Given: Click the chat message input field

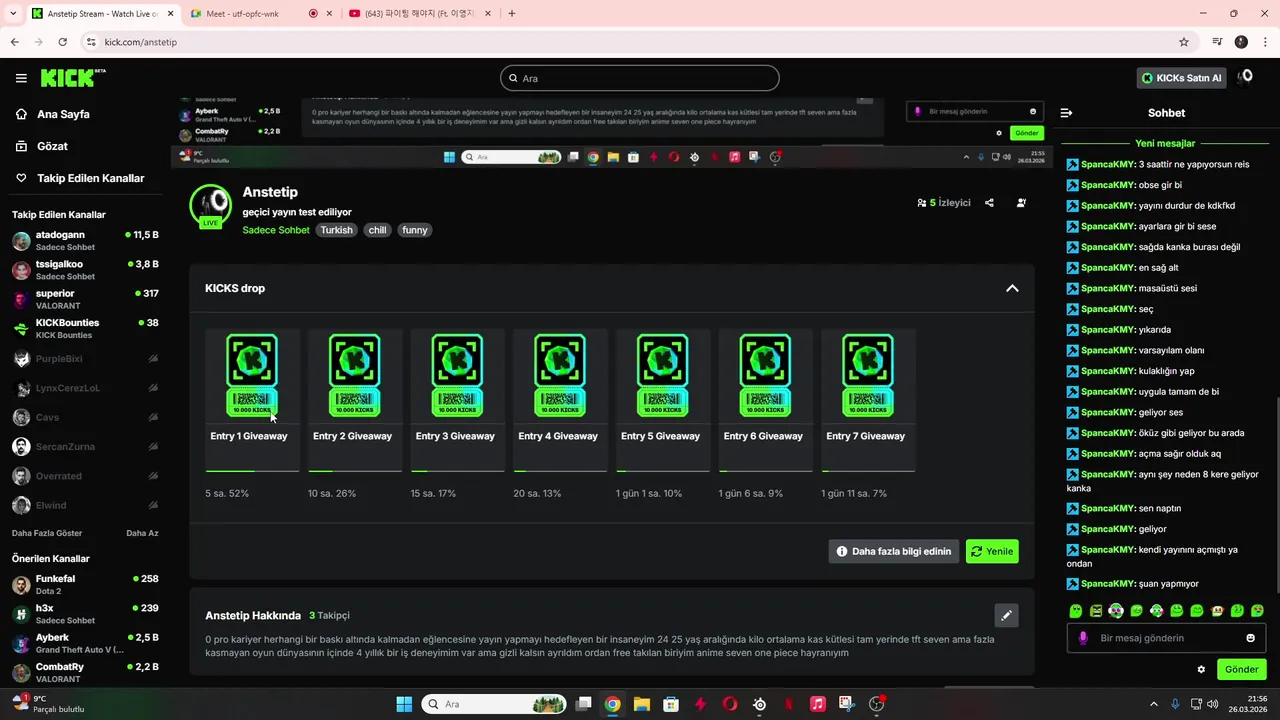Looking at the screenshot, I should [1166, 638].
